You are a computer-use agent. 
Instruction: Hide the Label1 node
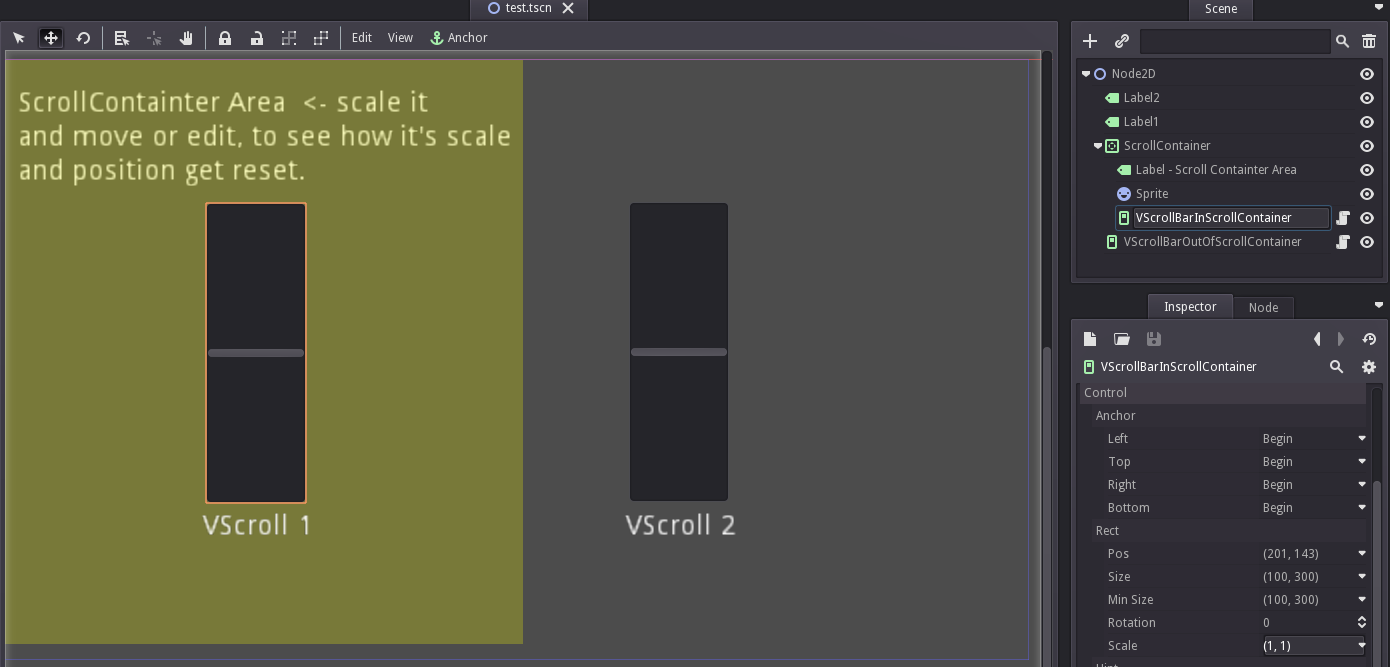point(1366,122)
